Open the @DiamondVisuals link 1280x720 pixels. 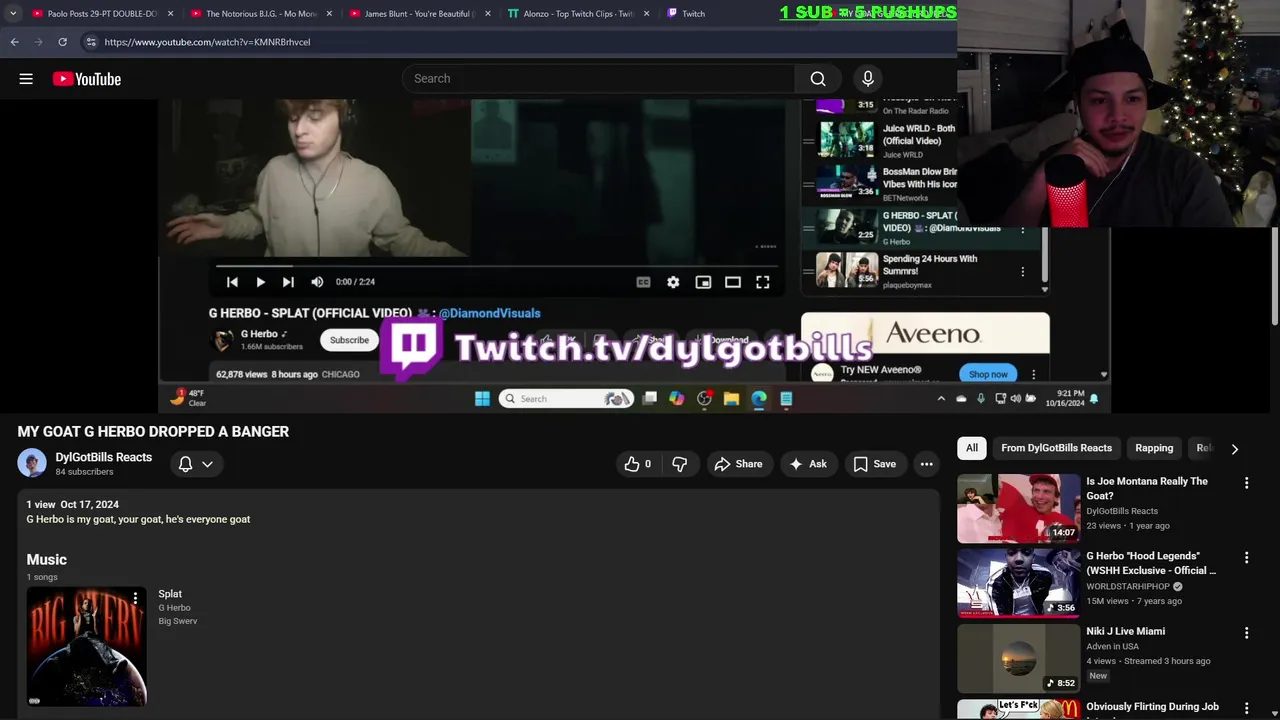click(489, 313)
